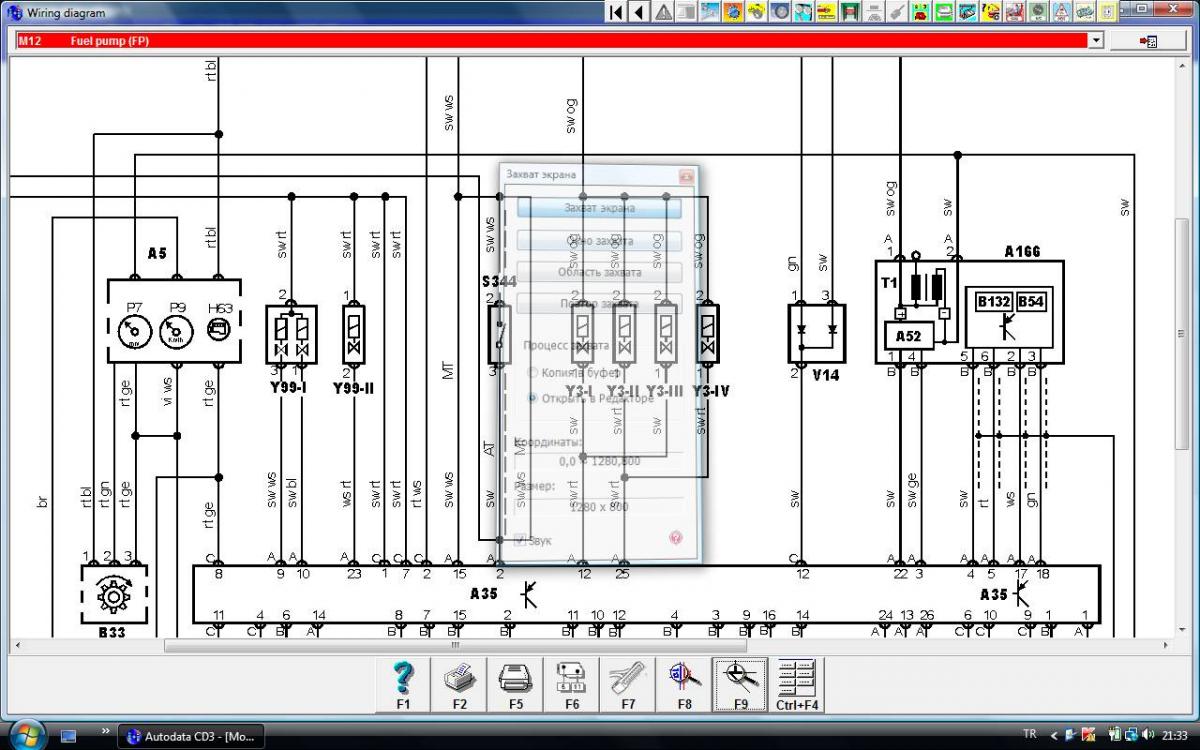The width and height of the screenshot is (1200, 750).
Task: Go to first page using the bar-arrow icon
Action: click(x=616, y=12)
